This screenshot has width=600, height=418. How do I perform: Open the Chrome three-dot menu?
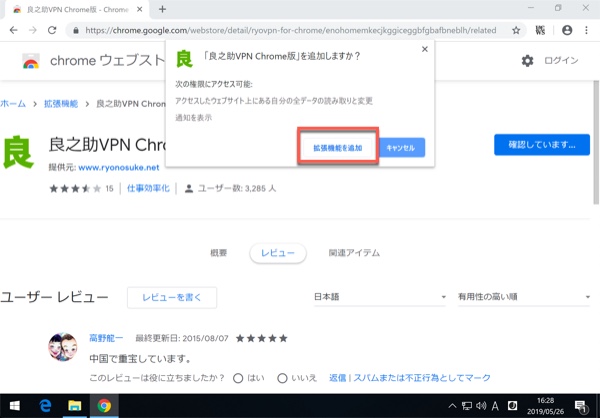point(586,30)
